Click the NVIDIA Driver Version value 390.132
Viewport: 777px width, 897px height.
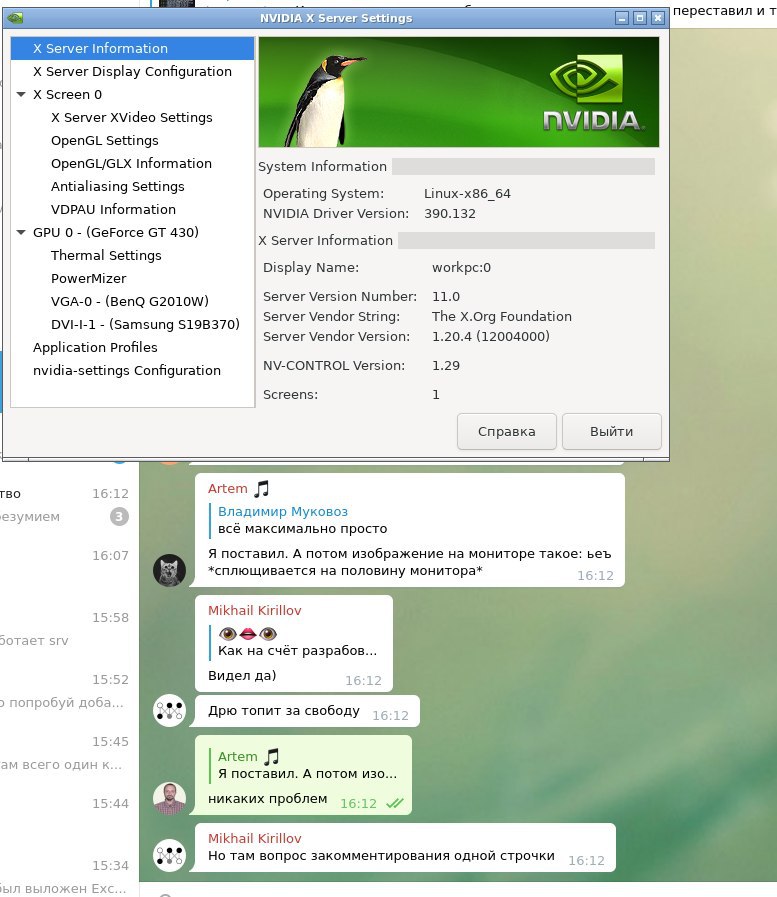[450, 213]
